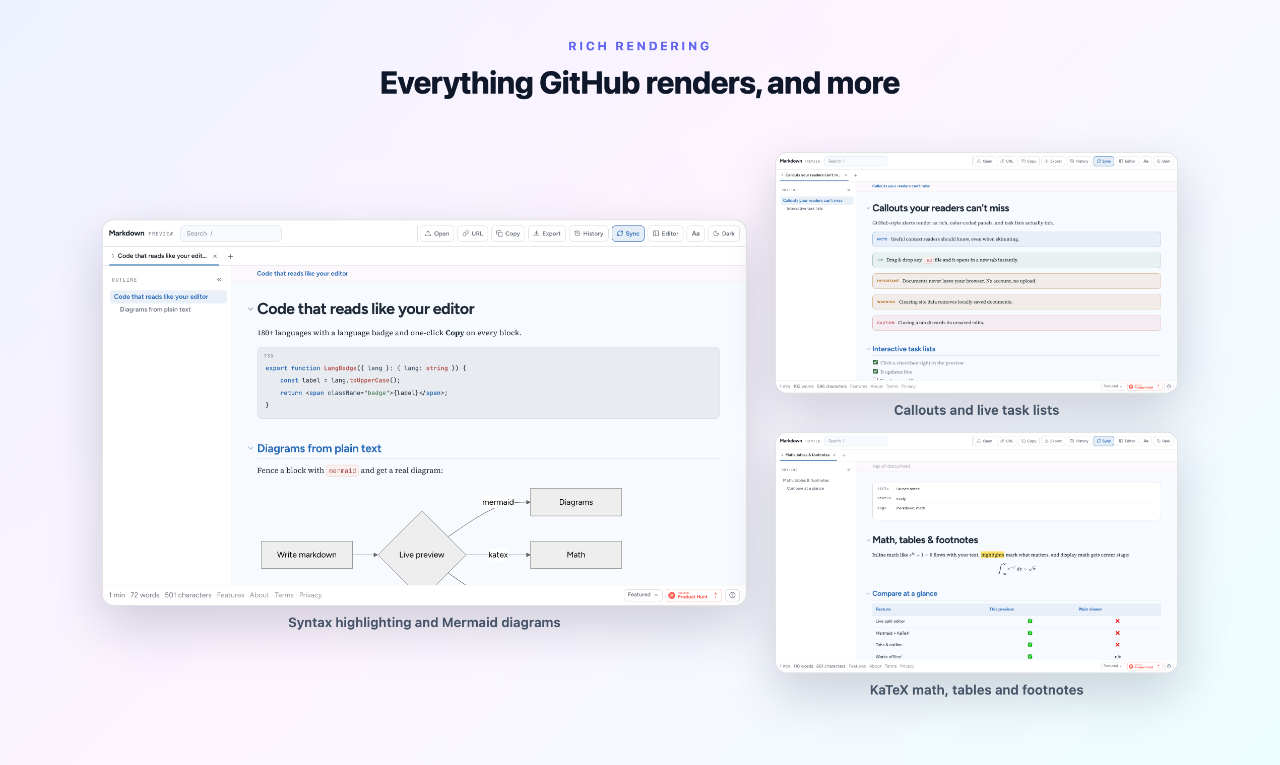
Task: Toggle the Editor pane in the Code that reads window
Action: [x=666, y=233]
